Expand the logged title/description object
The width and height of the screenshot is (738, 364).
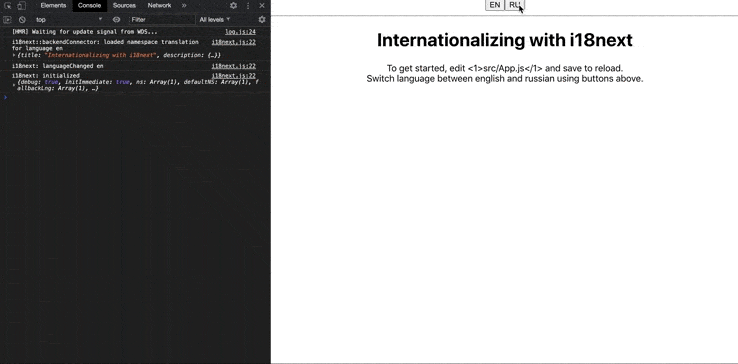(x=14, y=56)
